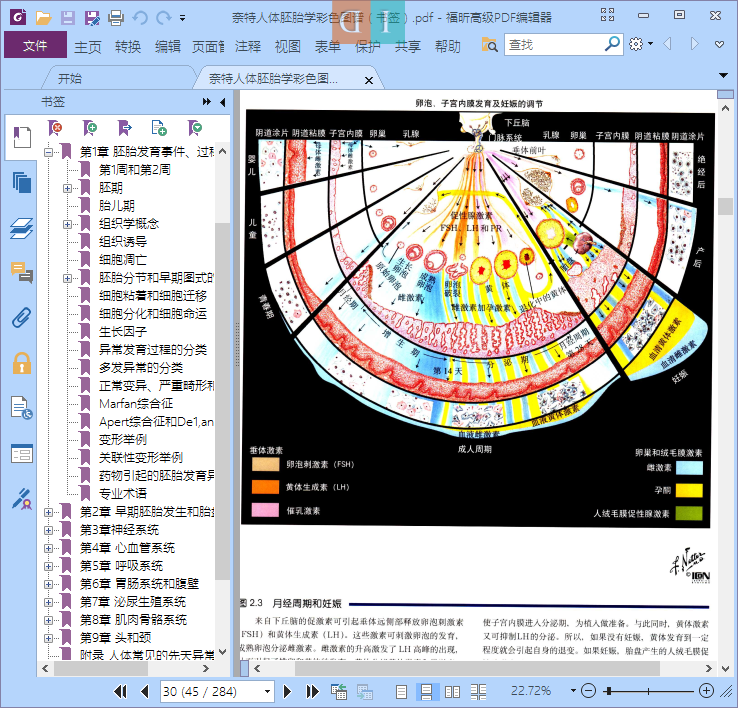Jump to the last page
The image size is (738, 708).
click(x=312, y=692)
